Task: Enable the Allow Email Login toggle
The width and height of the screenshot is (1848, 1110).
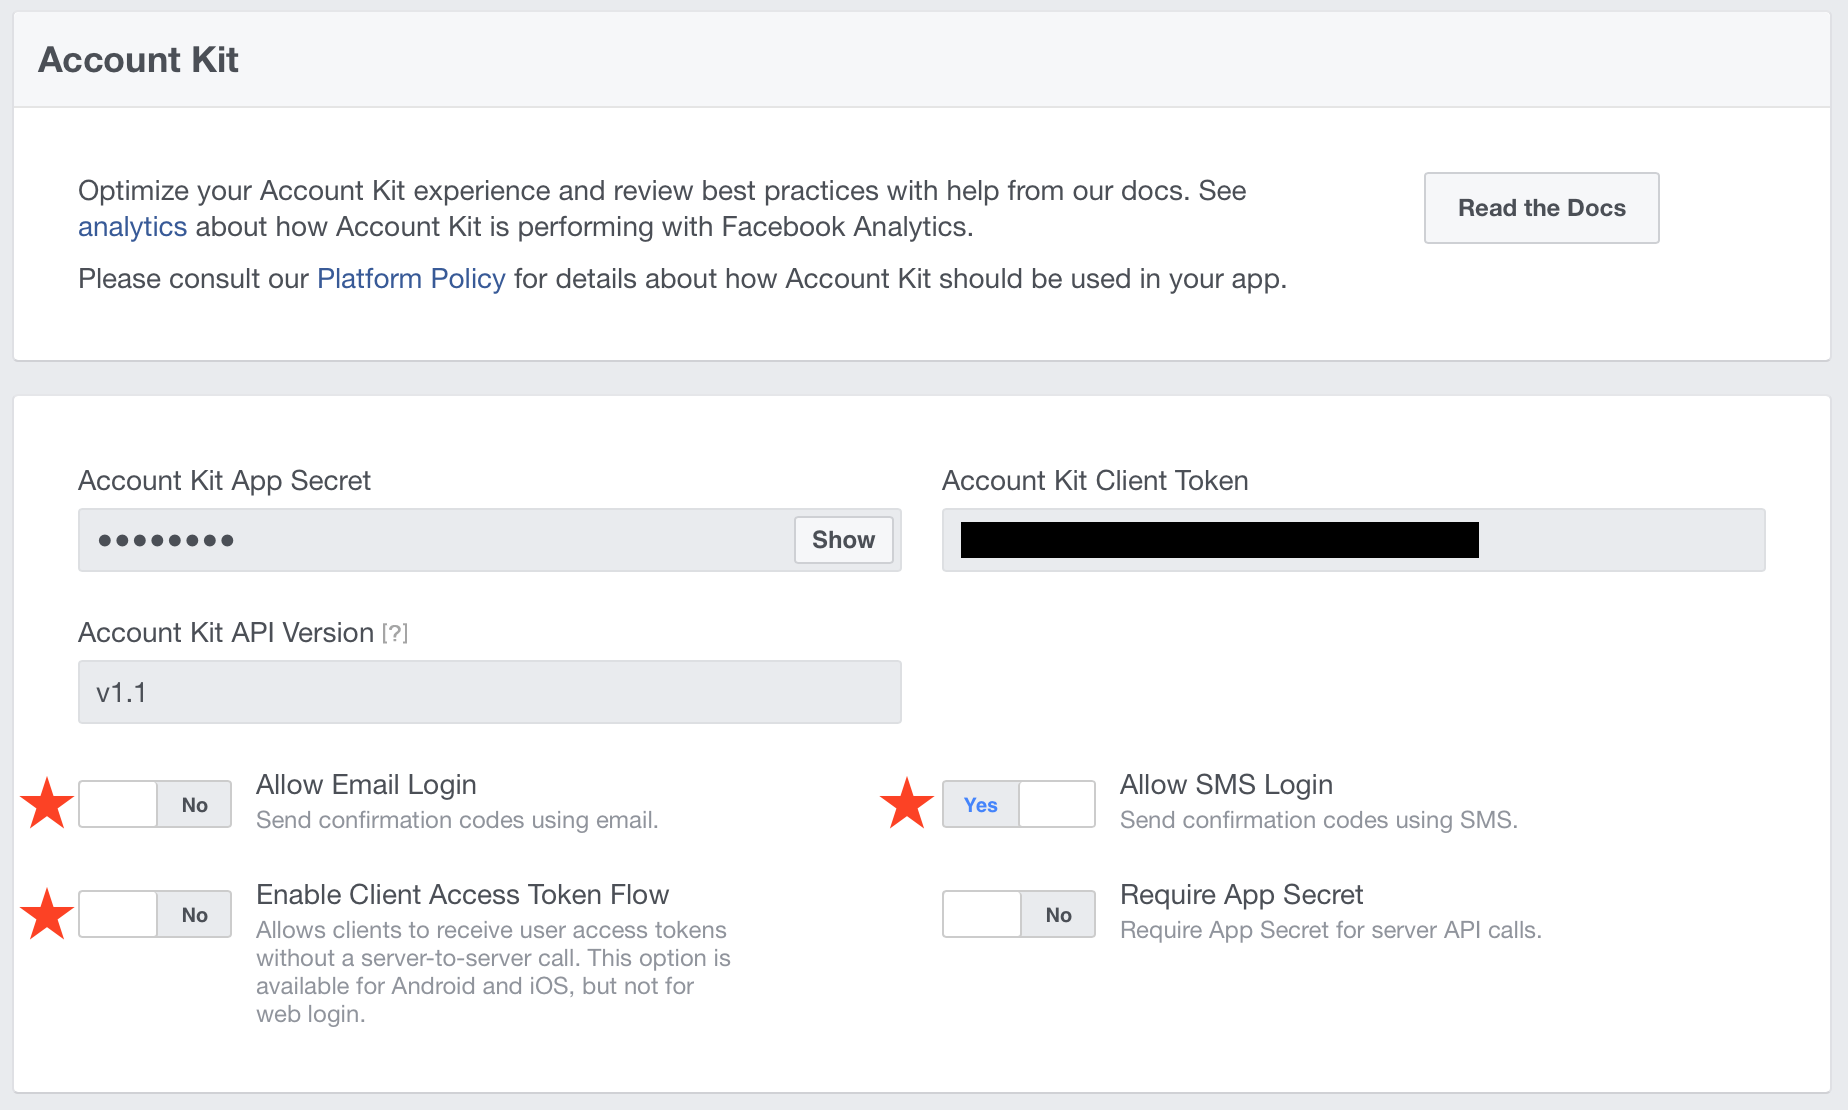Action: (155, 805)
